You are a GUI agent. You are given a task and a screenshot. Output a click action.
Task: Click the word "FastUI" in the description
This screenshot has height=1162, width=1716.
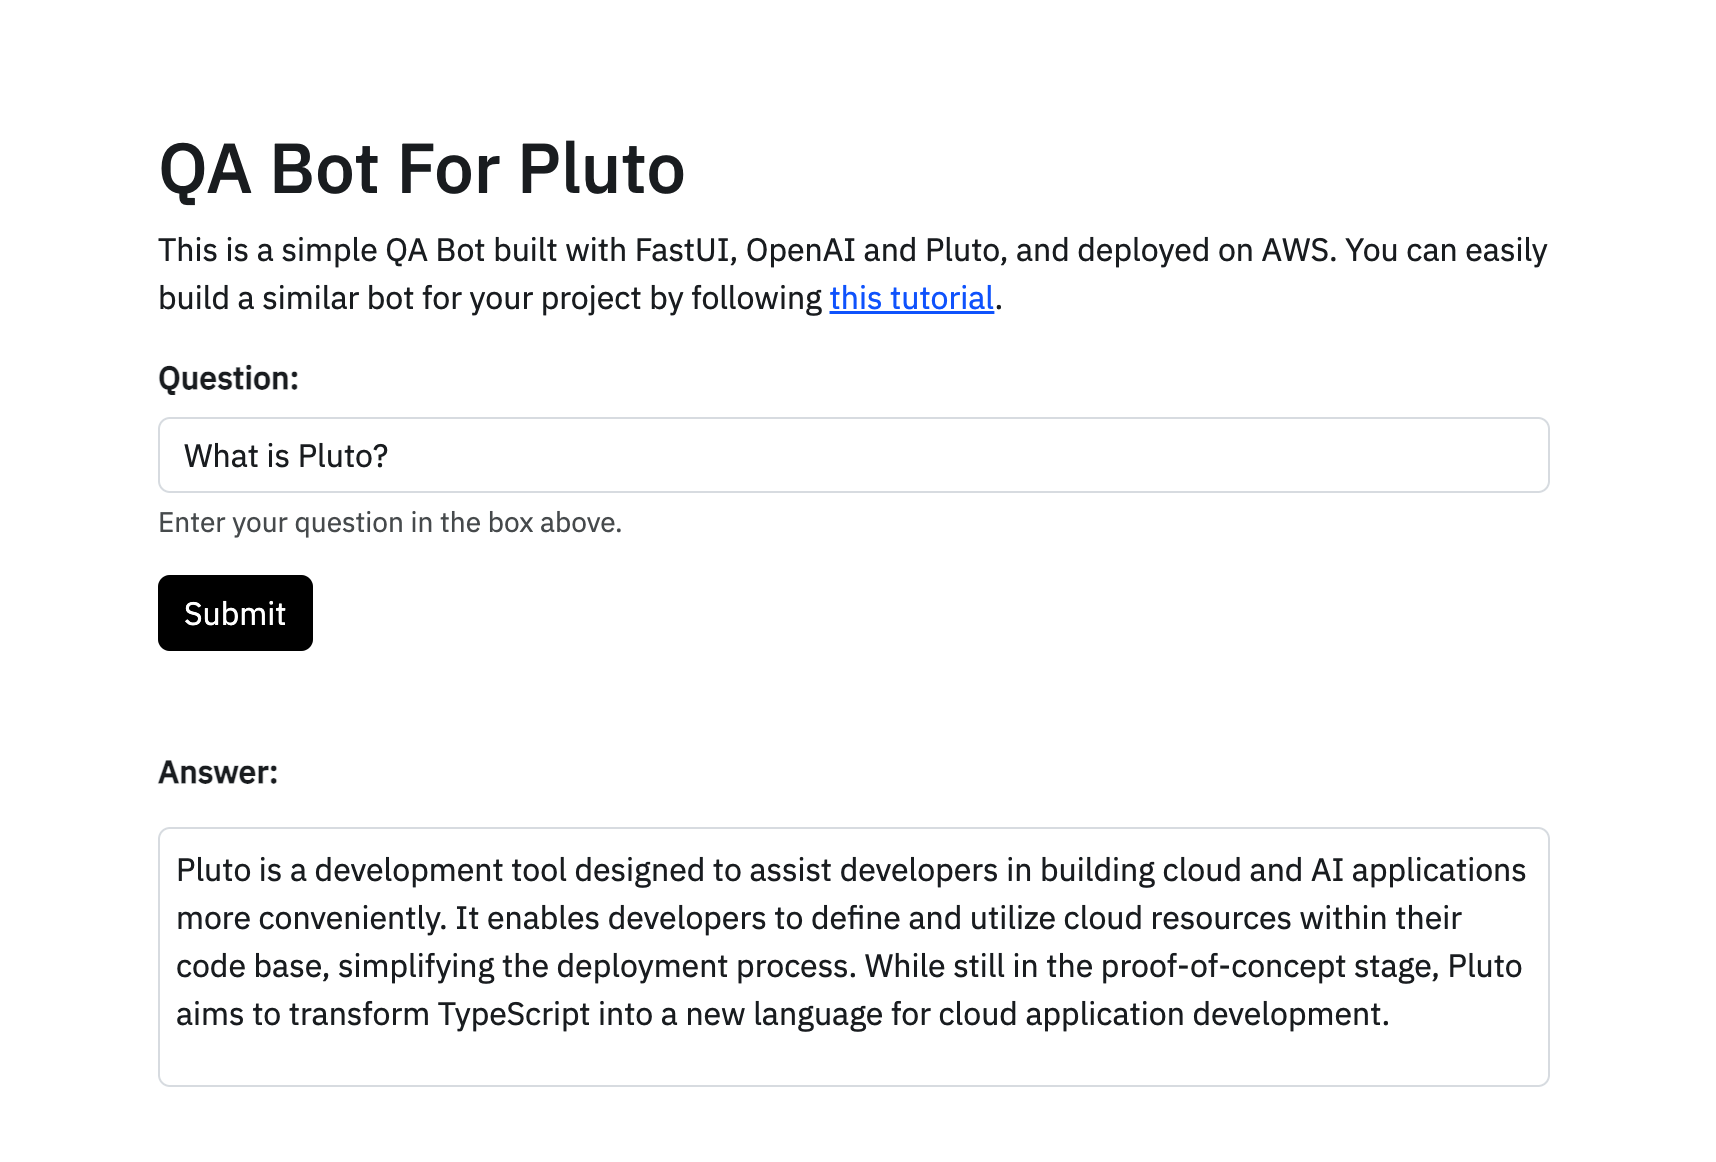685,250
